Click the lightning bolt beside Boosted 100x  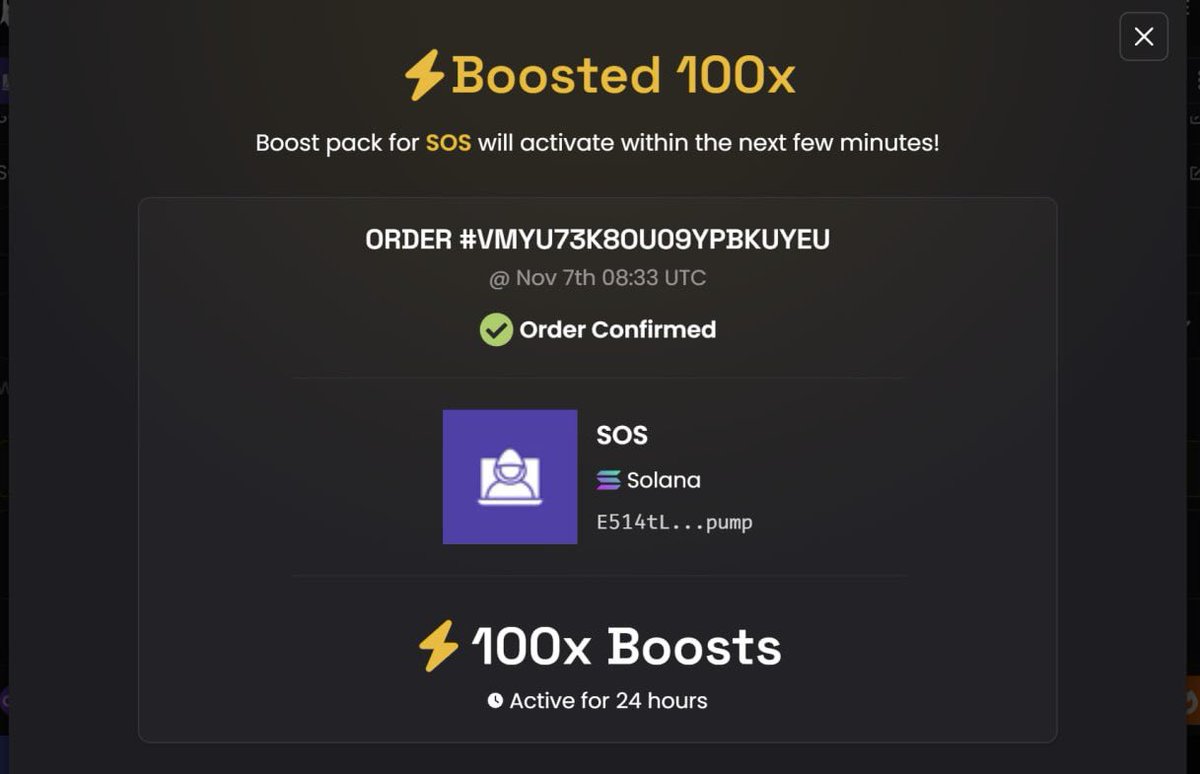point(424,76)
